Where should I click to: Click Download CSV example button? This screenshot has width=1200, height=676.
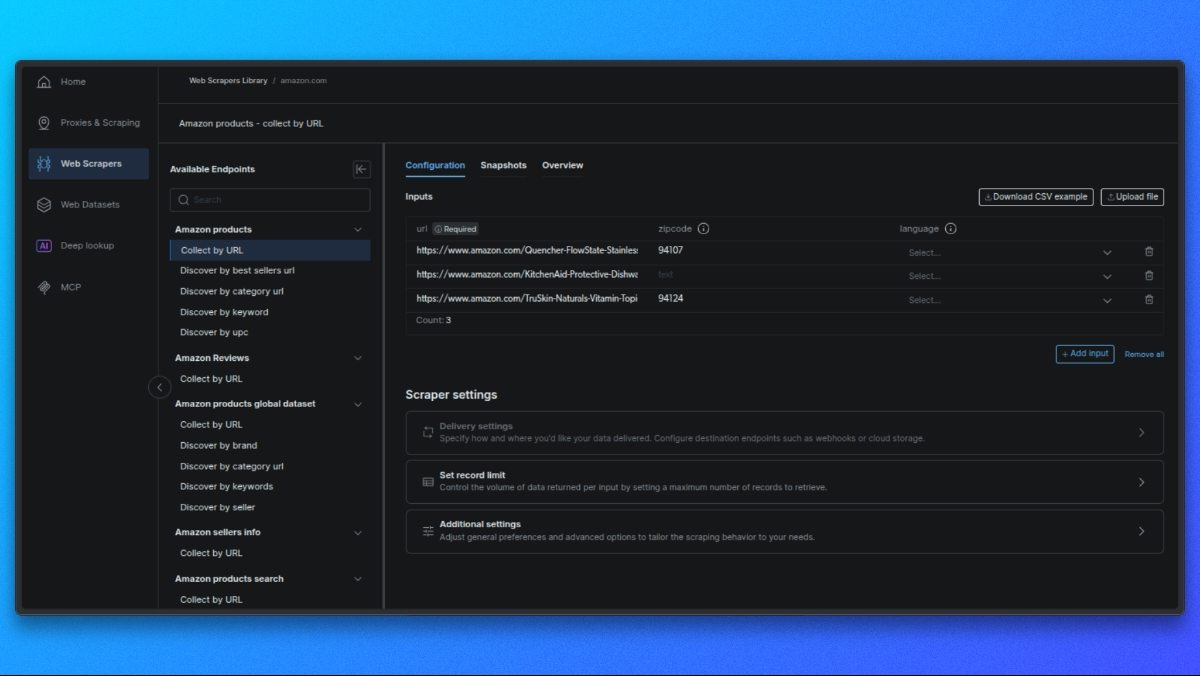pyautogui.click(x=1035, y=197)
